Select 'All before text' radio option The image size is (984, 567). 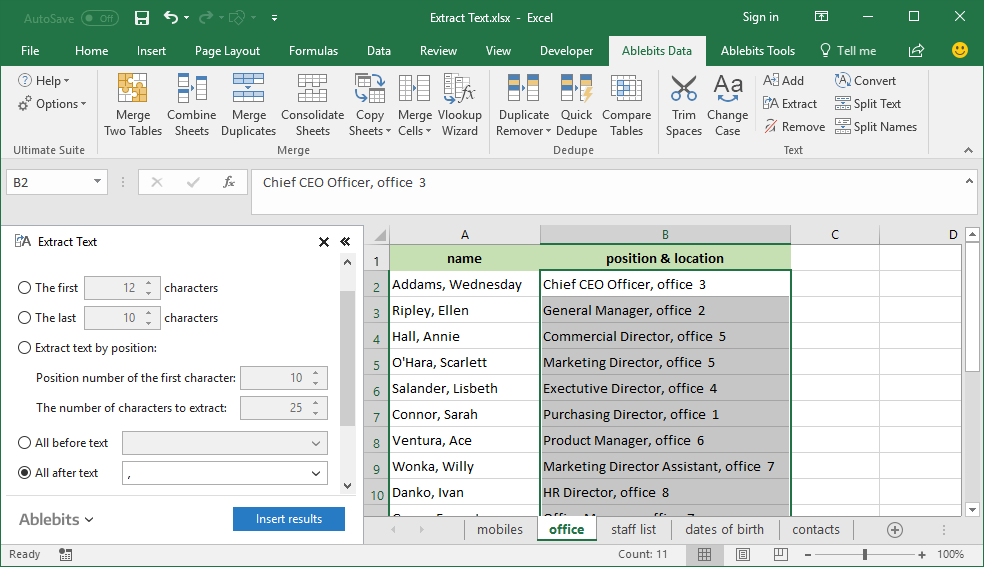click(24, 443)
